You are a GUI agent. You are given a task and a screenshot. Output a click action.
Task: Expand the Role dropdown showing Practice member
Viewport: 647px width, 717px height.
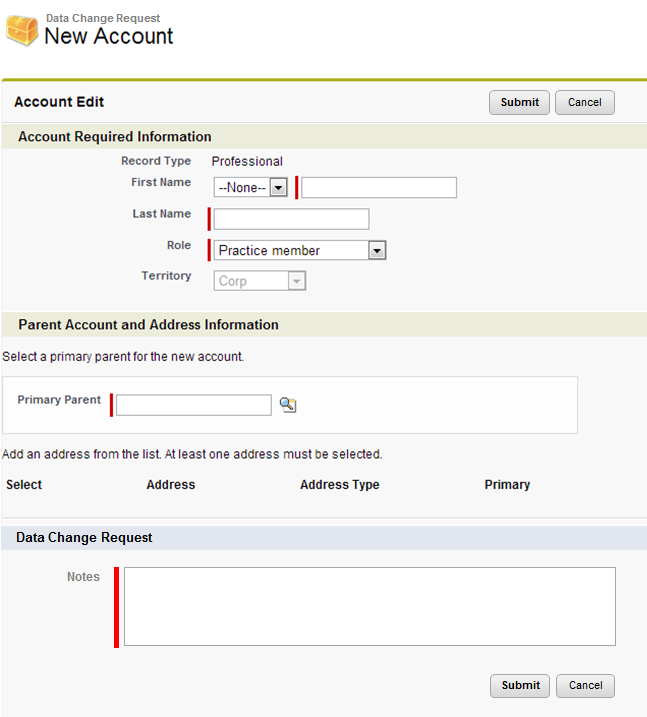point(301,250)
